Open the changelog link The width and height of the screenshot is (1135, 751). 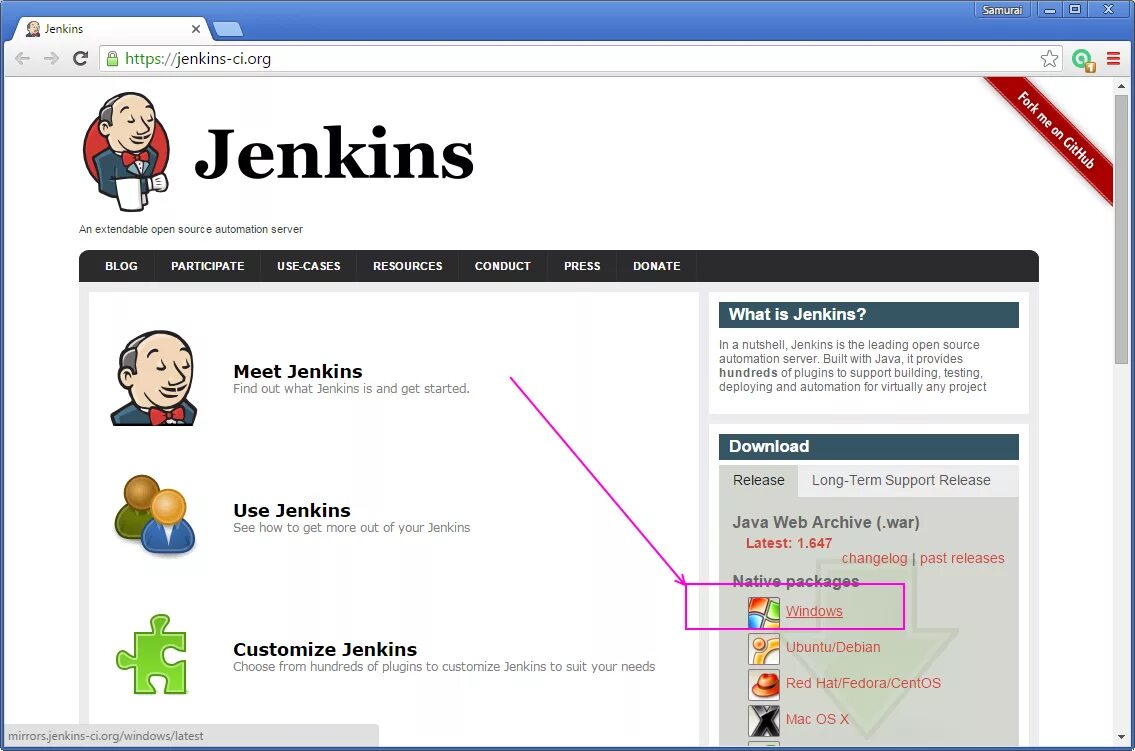(874, 559)
